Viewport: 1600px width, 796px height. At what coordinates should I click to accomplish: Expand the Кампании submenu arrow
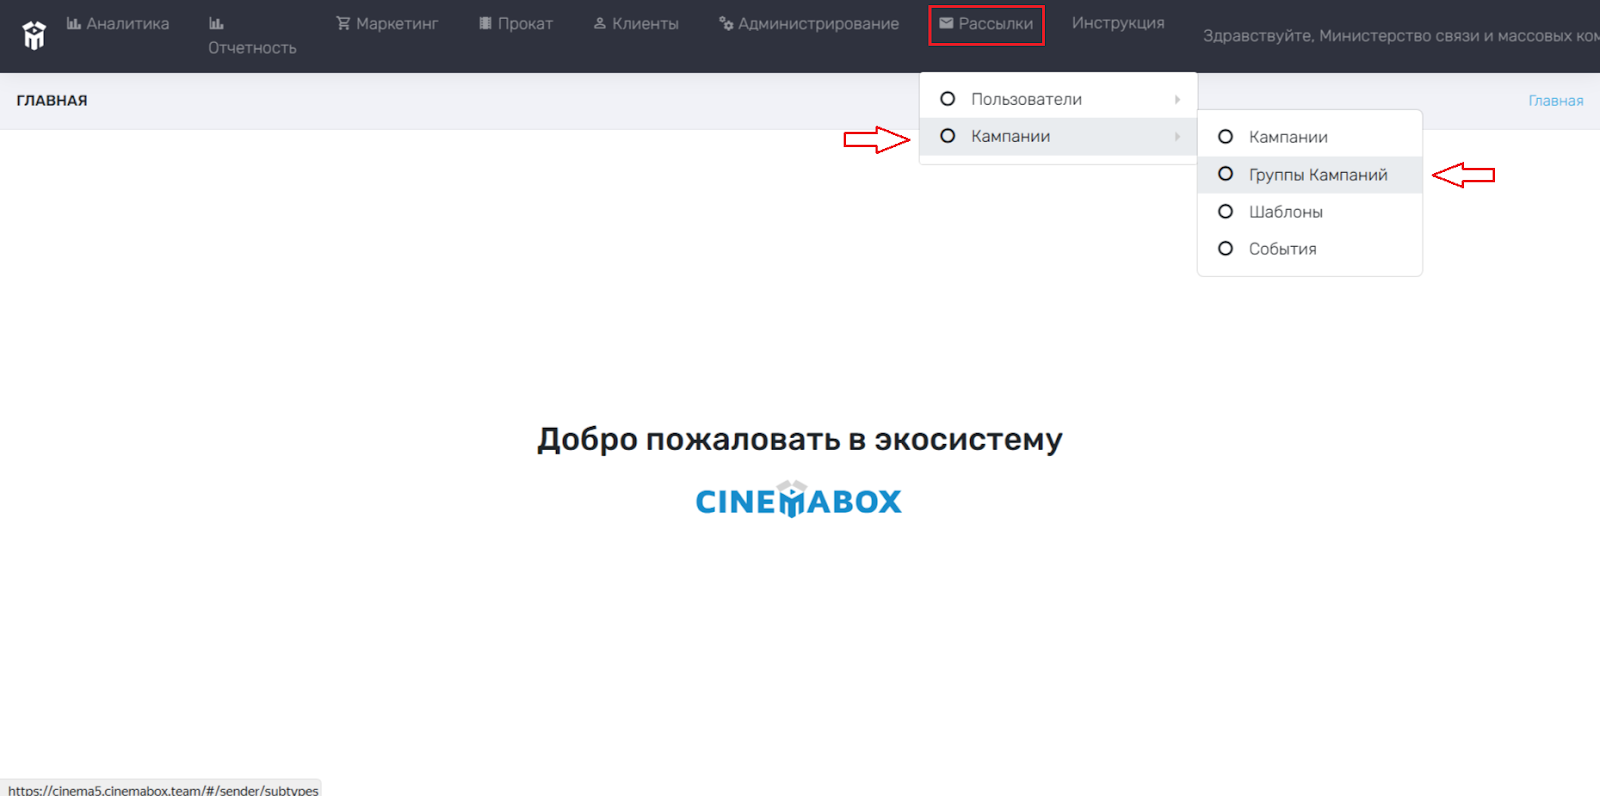click(x=1178, y=136)
